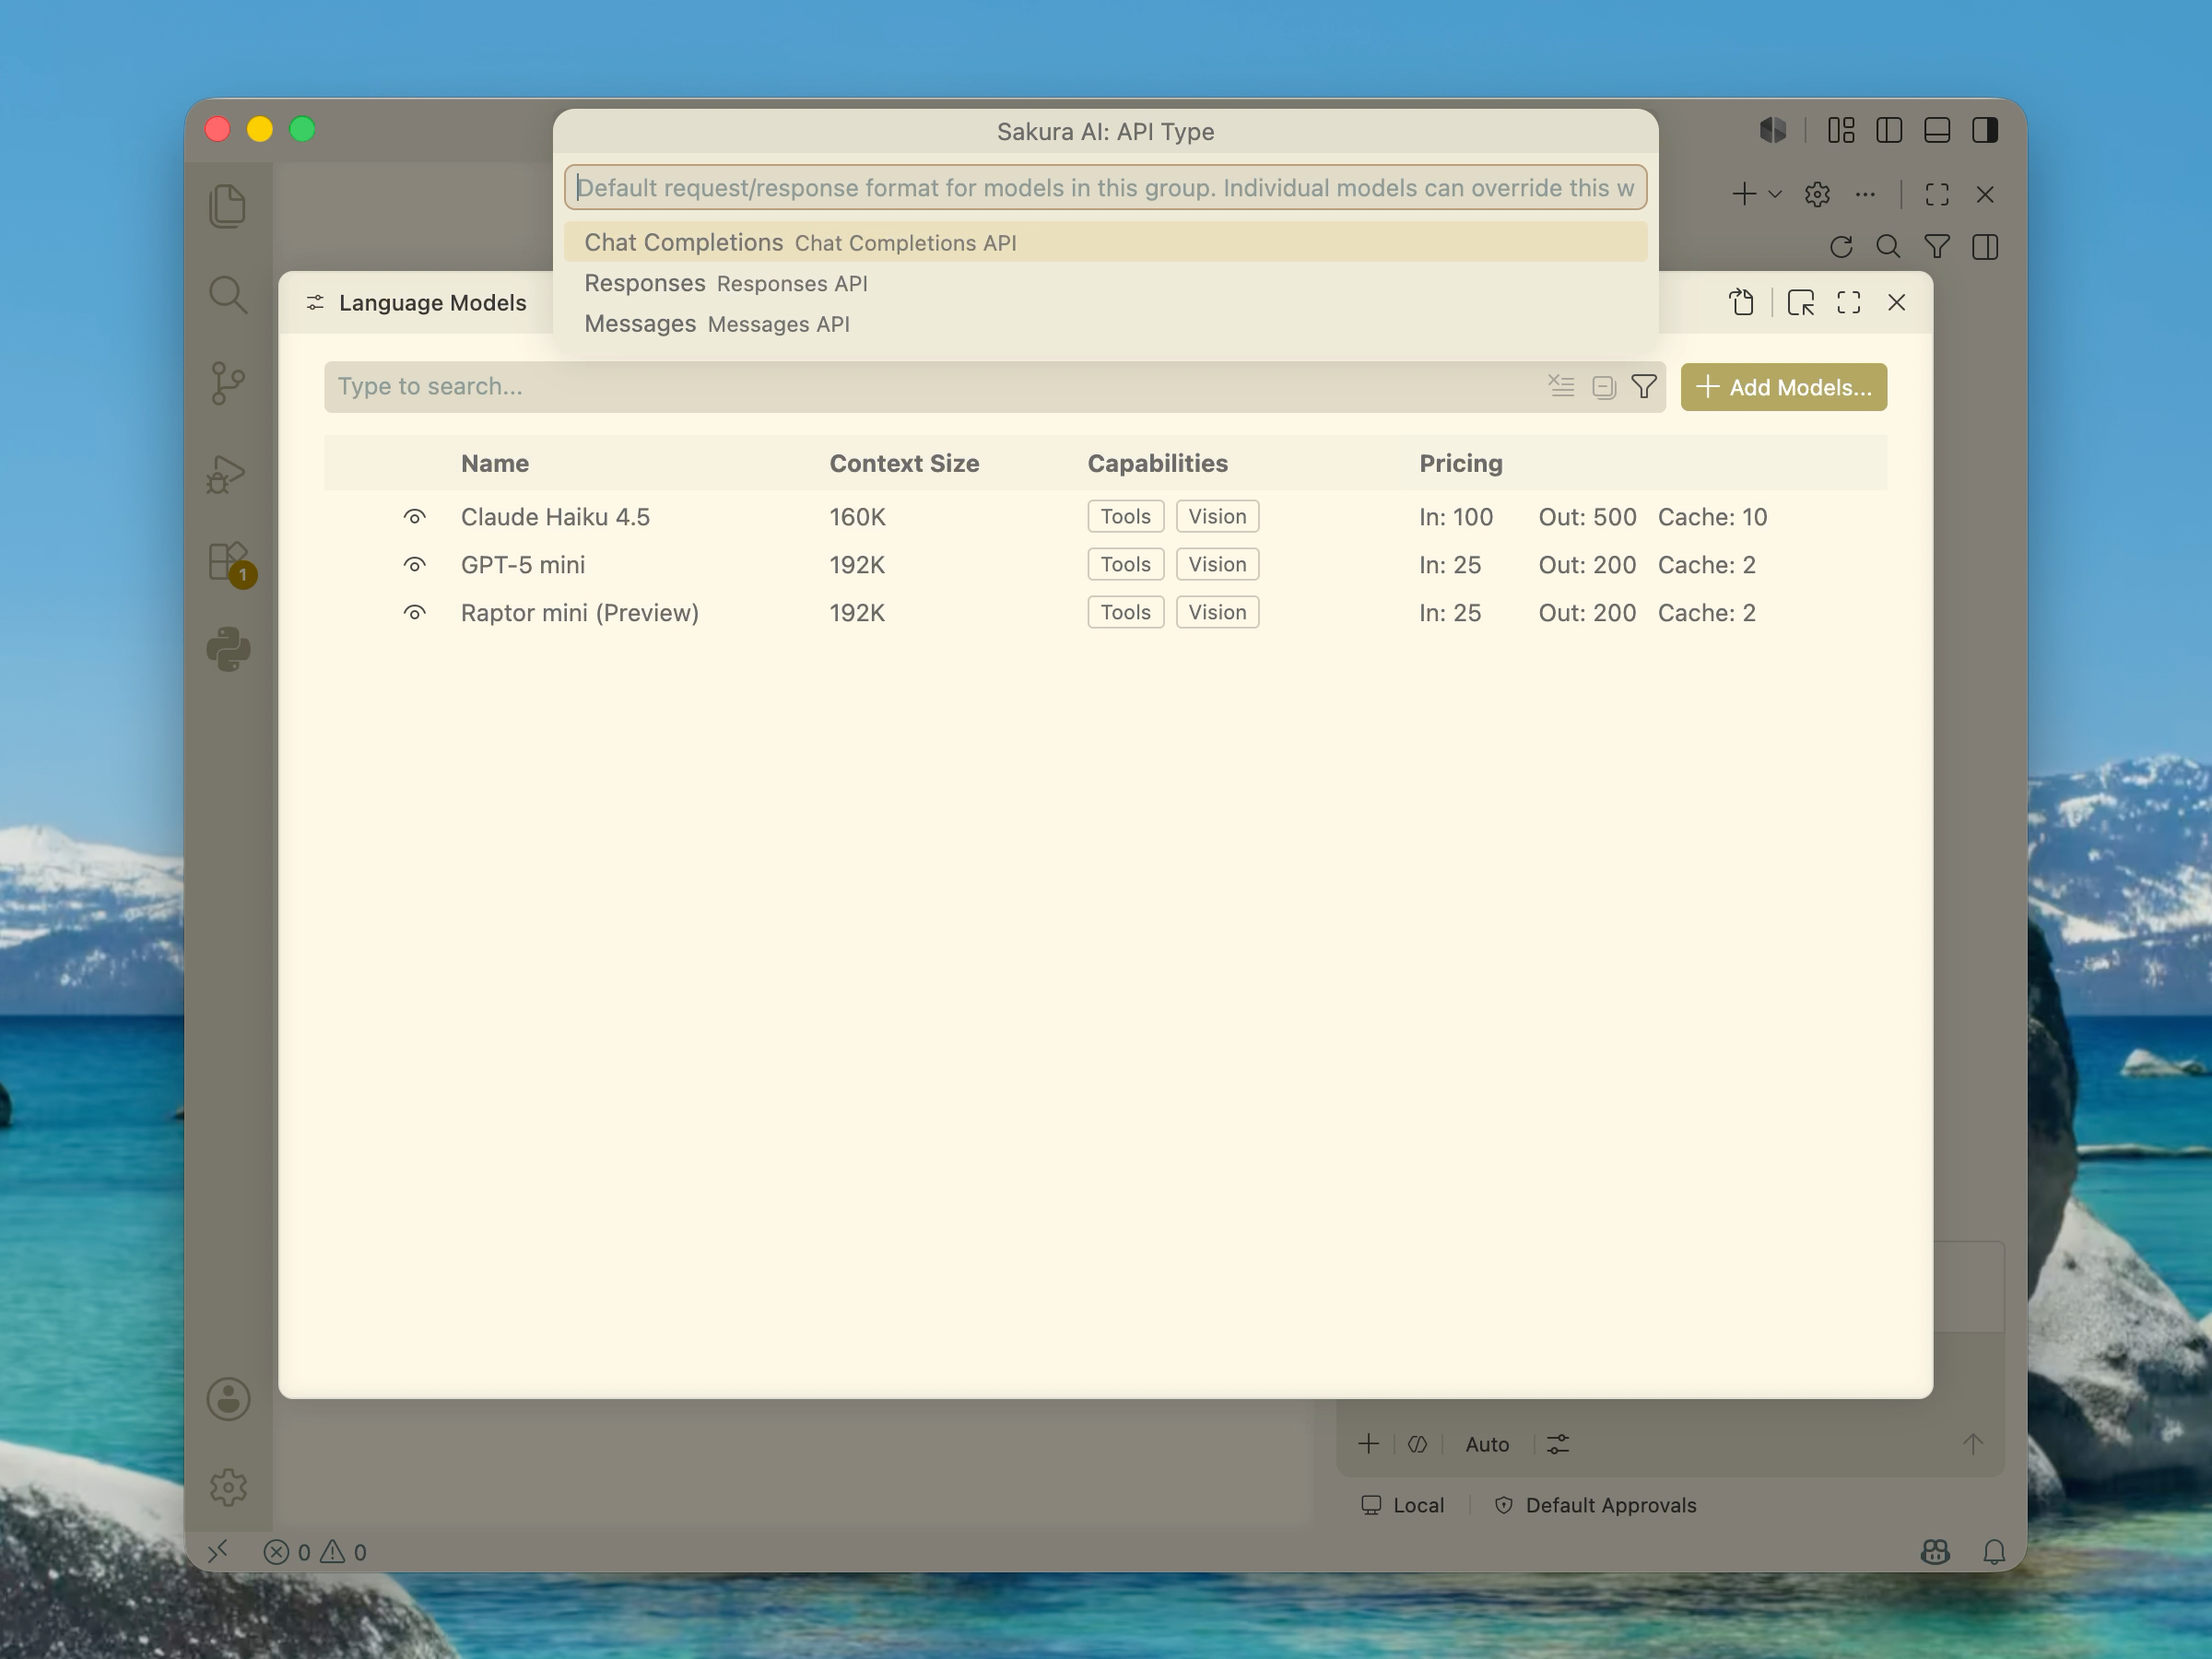Toggle the sessions side-by-side layout icon

[x=1985, y=247]
